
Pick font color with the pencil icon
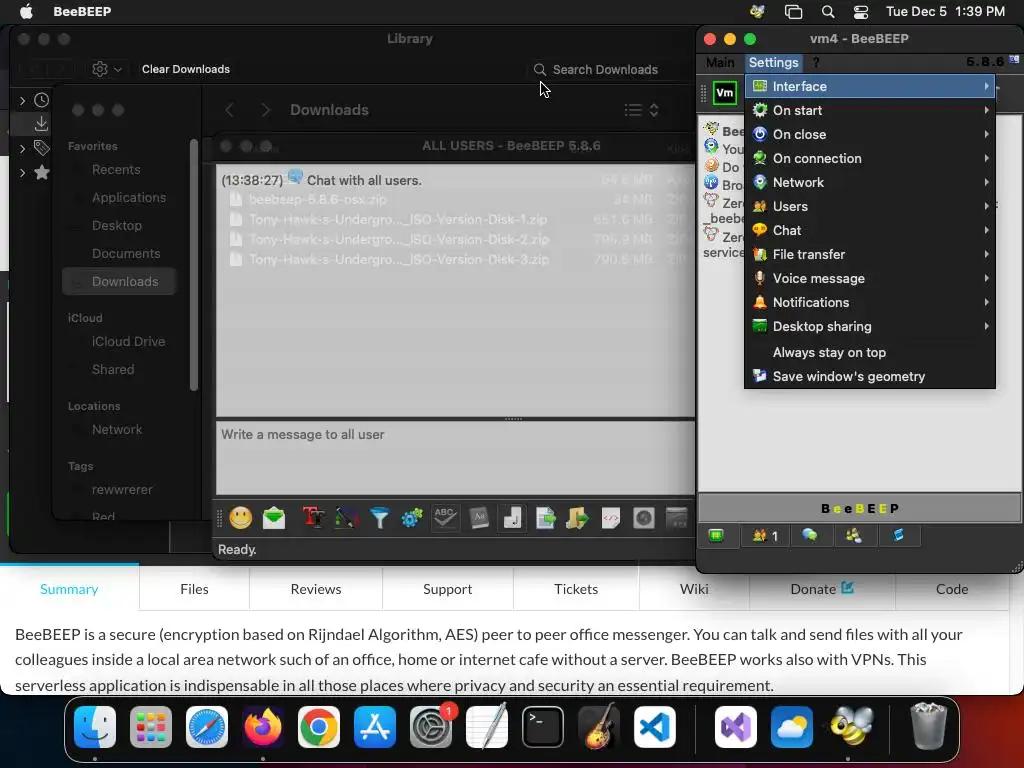pos(346,518)
